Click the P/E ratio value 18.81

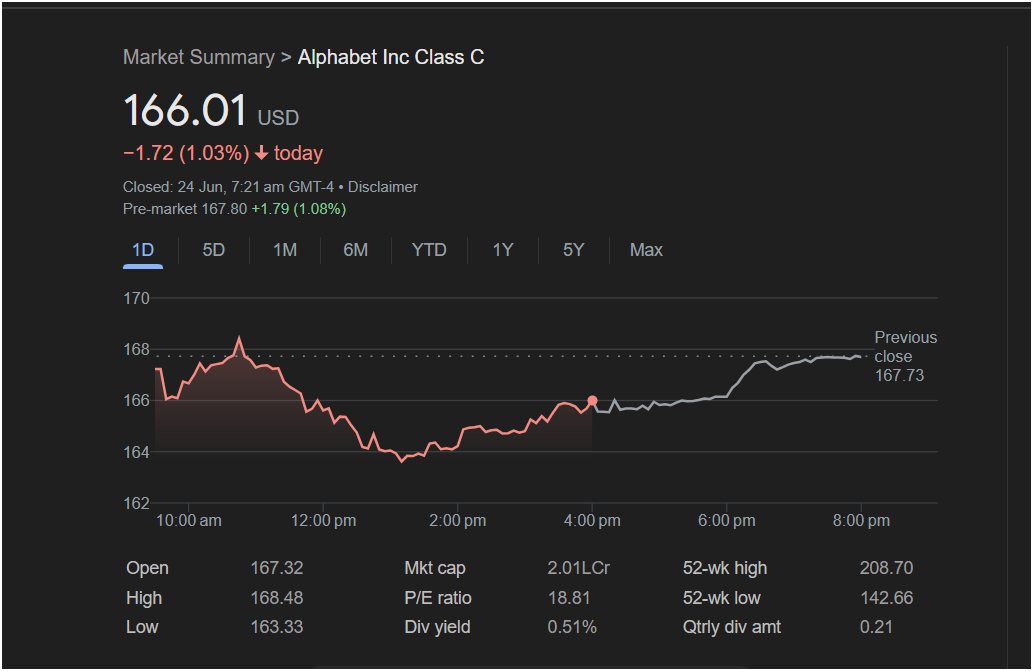point(569,598)
